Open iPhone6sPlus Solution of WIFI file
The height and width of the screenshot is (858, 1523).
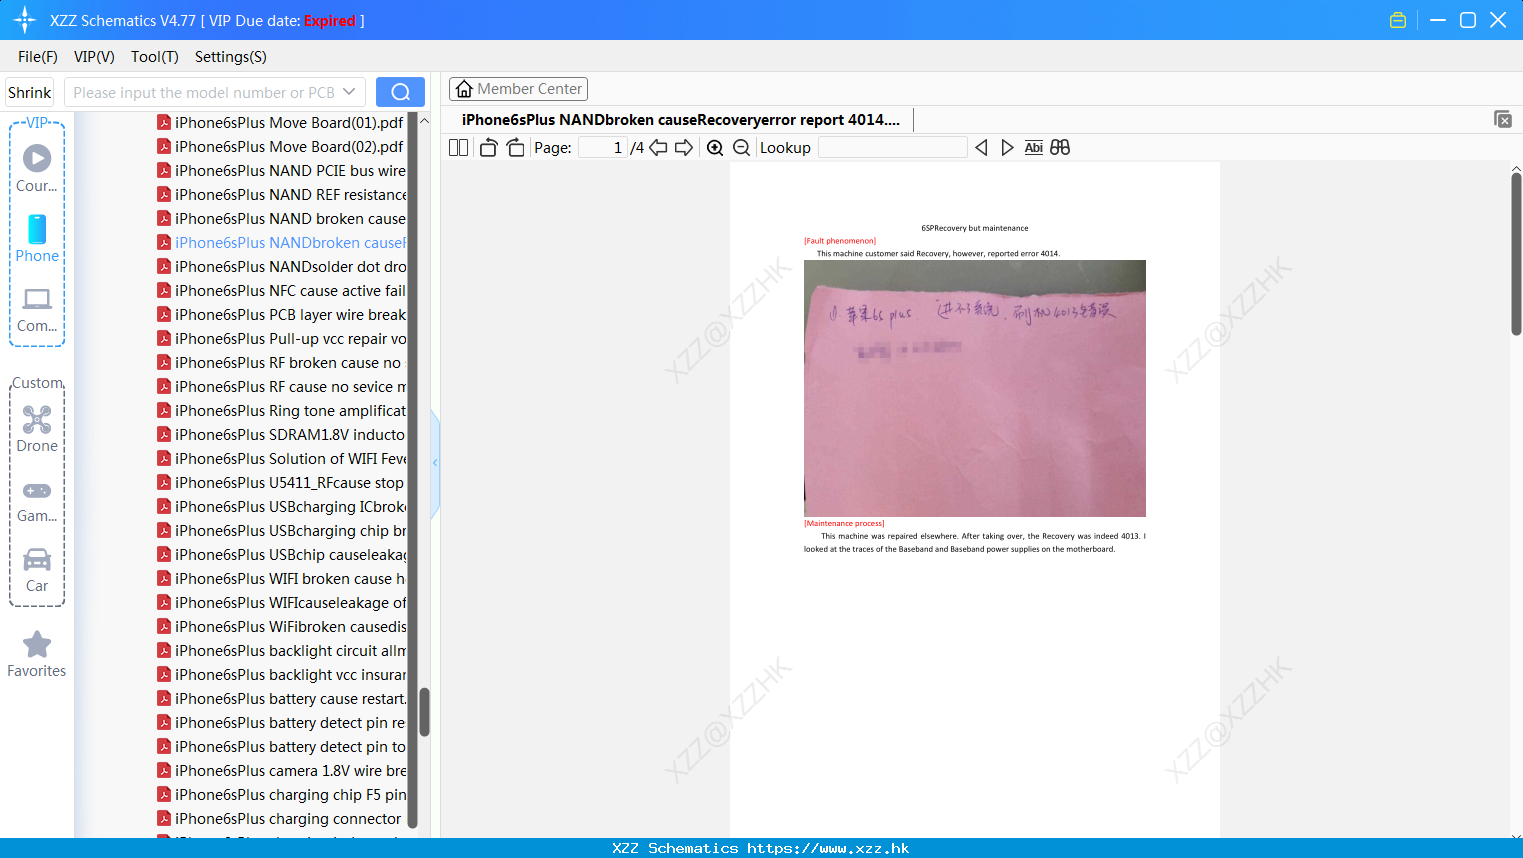(x=281, y=459)
